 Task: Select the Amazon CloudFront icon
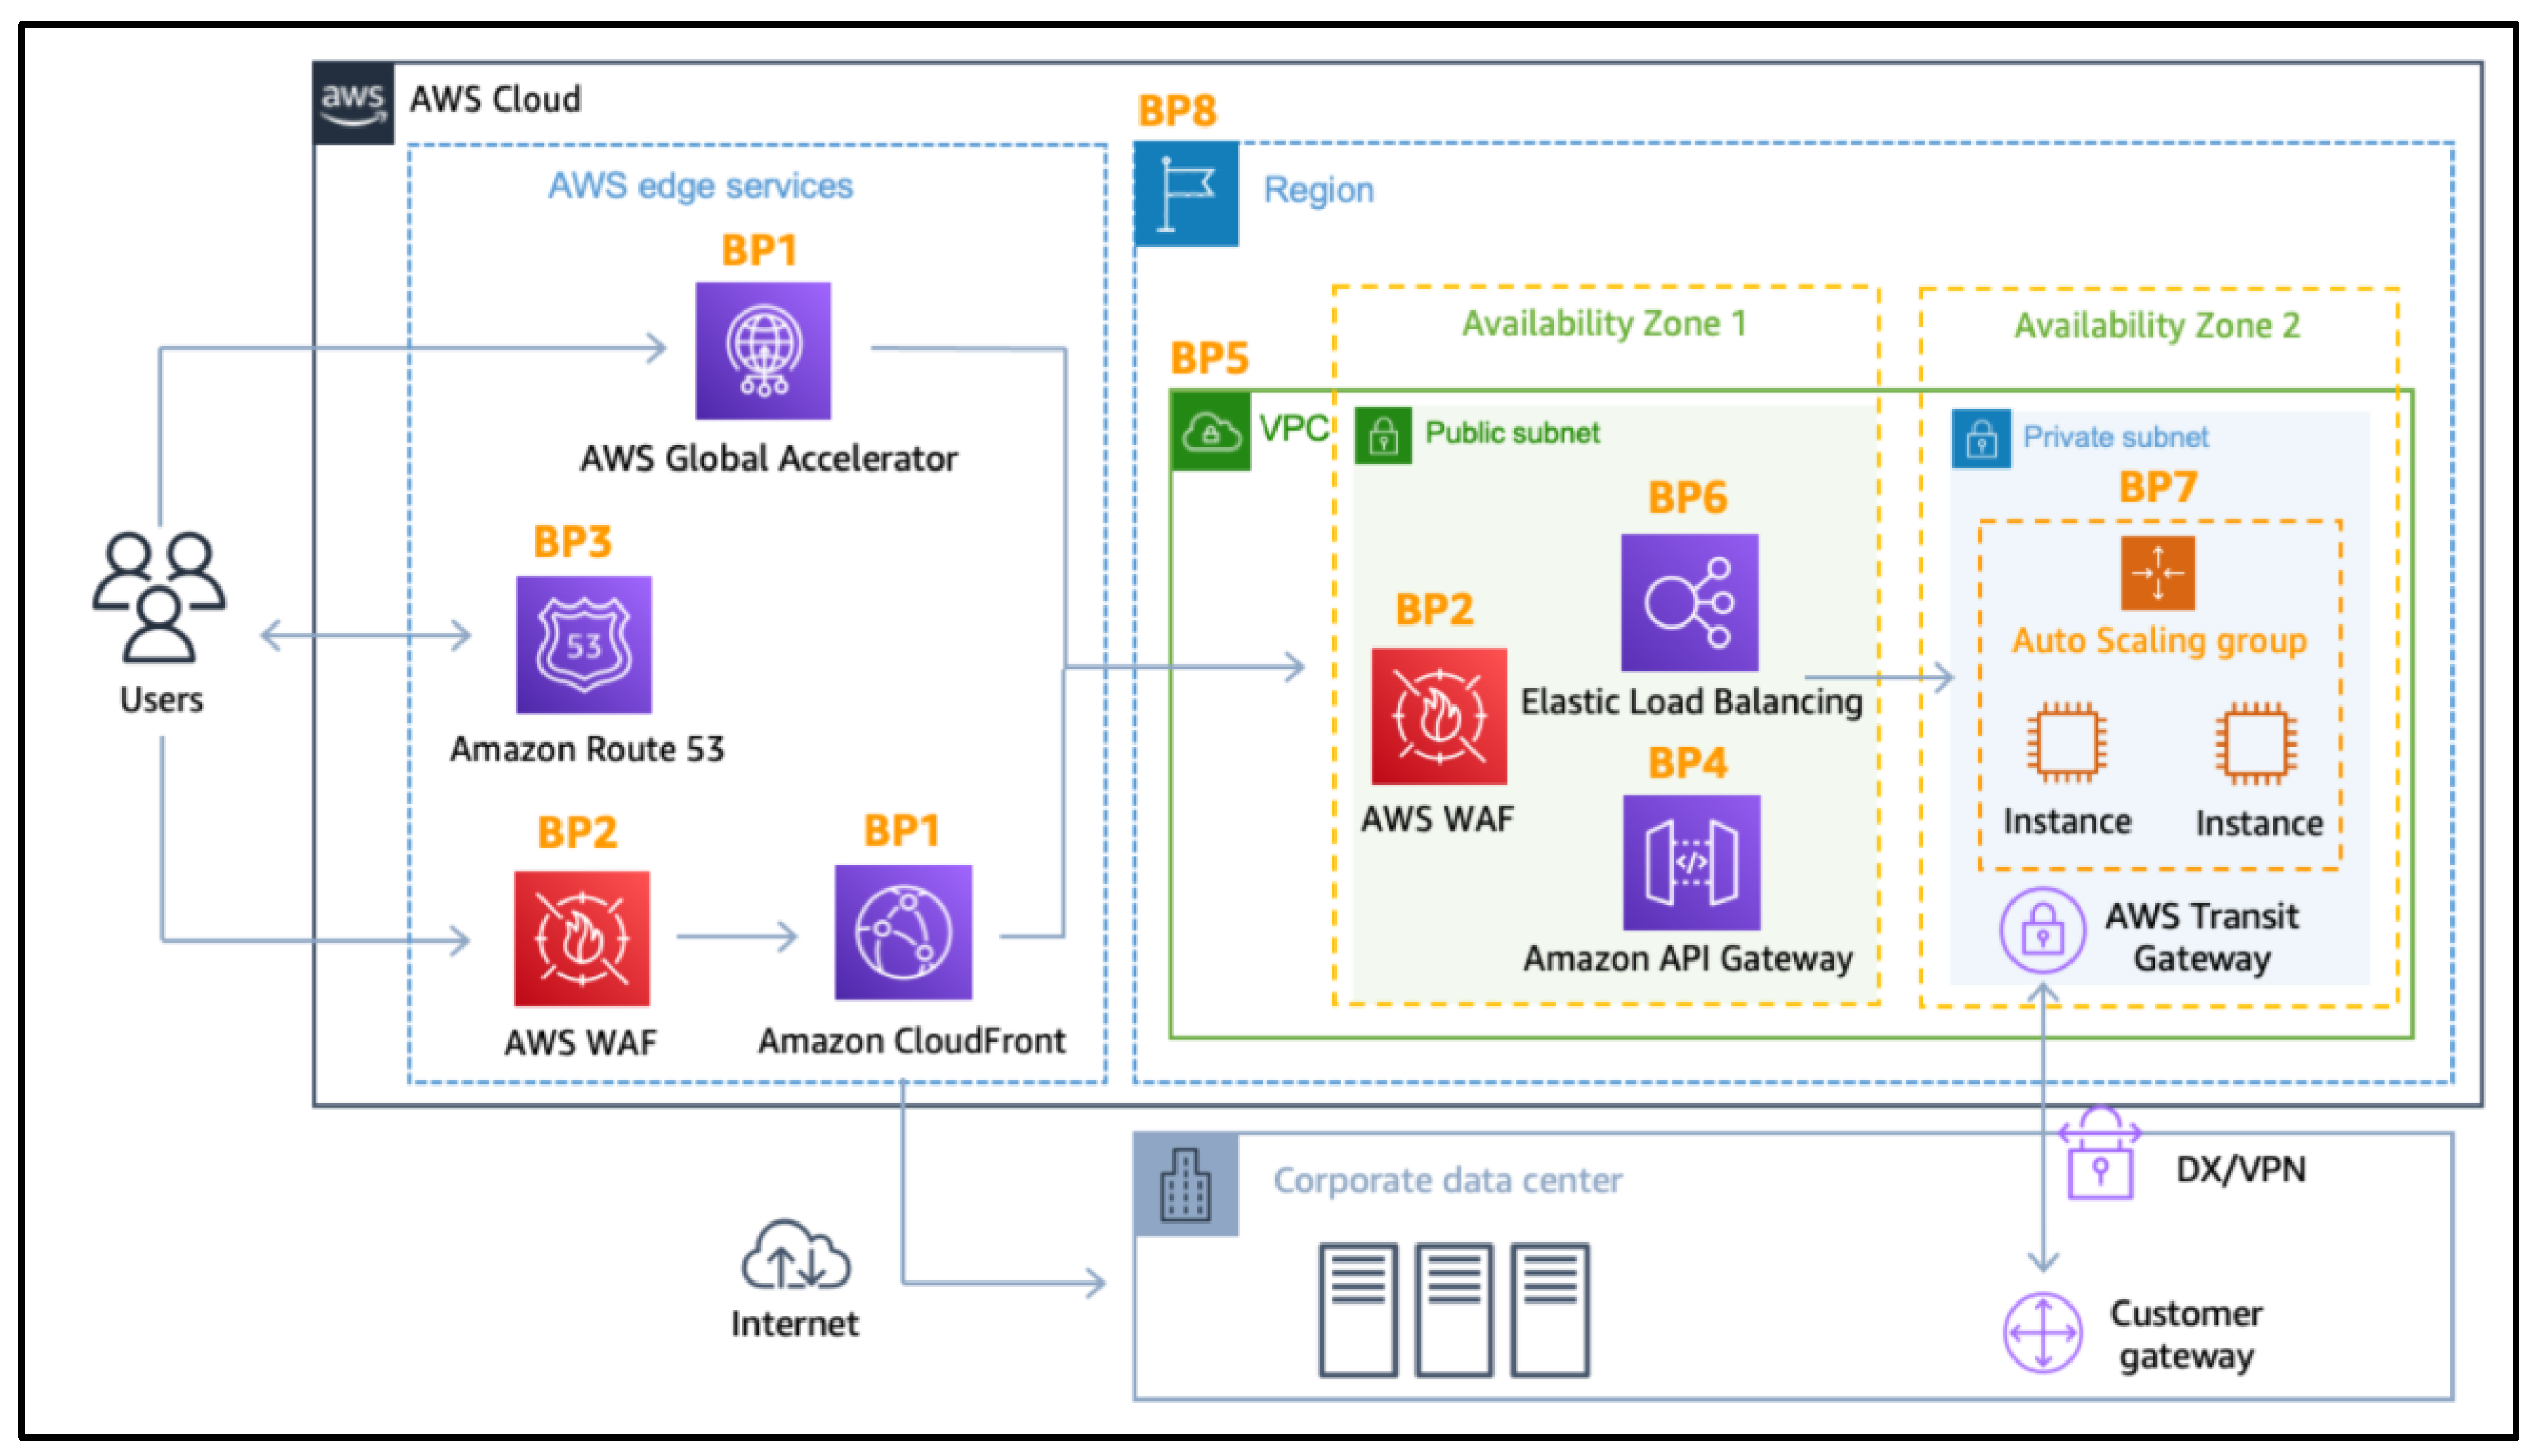(903, 933)
